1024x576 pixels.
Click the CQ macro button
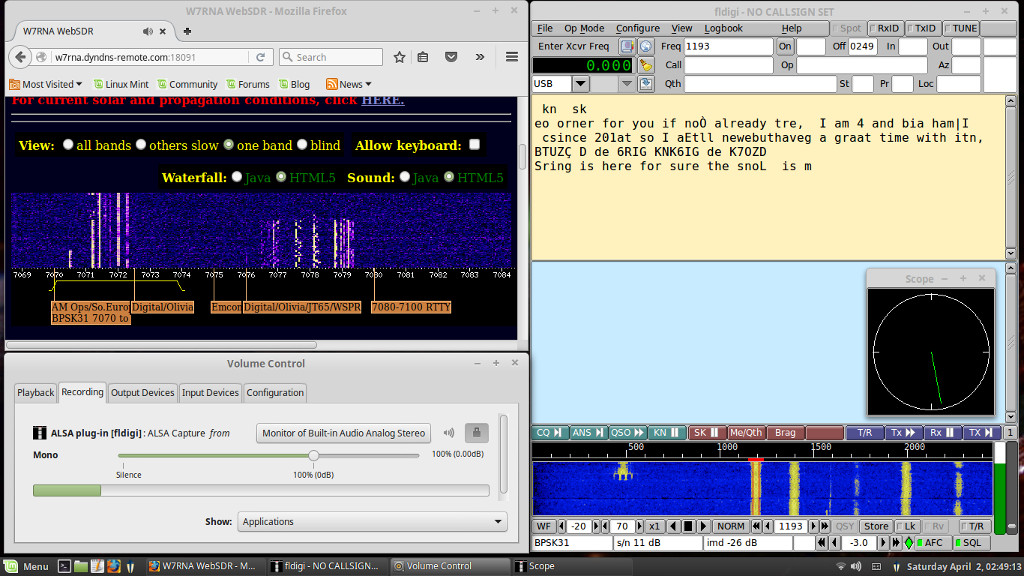[549, 432]
